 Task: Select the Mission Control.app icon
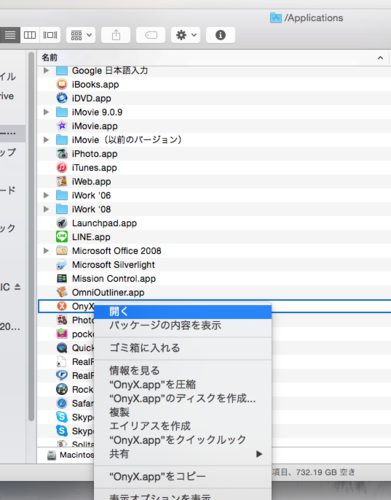(62, 278)
